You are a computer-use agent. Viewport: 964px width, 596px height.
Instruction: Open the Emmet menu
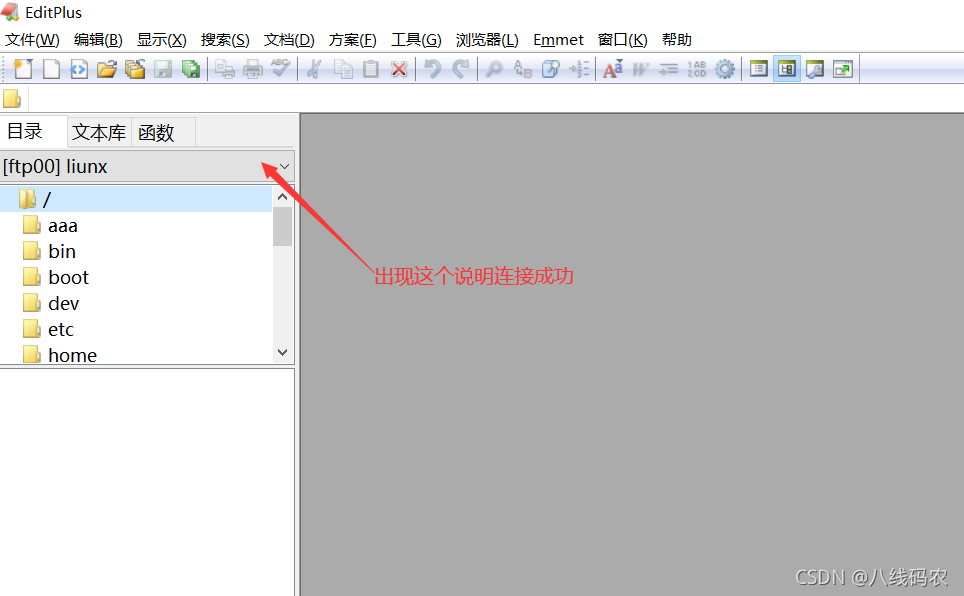(558, 40)
